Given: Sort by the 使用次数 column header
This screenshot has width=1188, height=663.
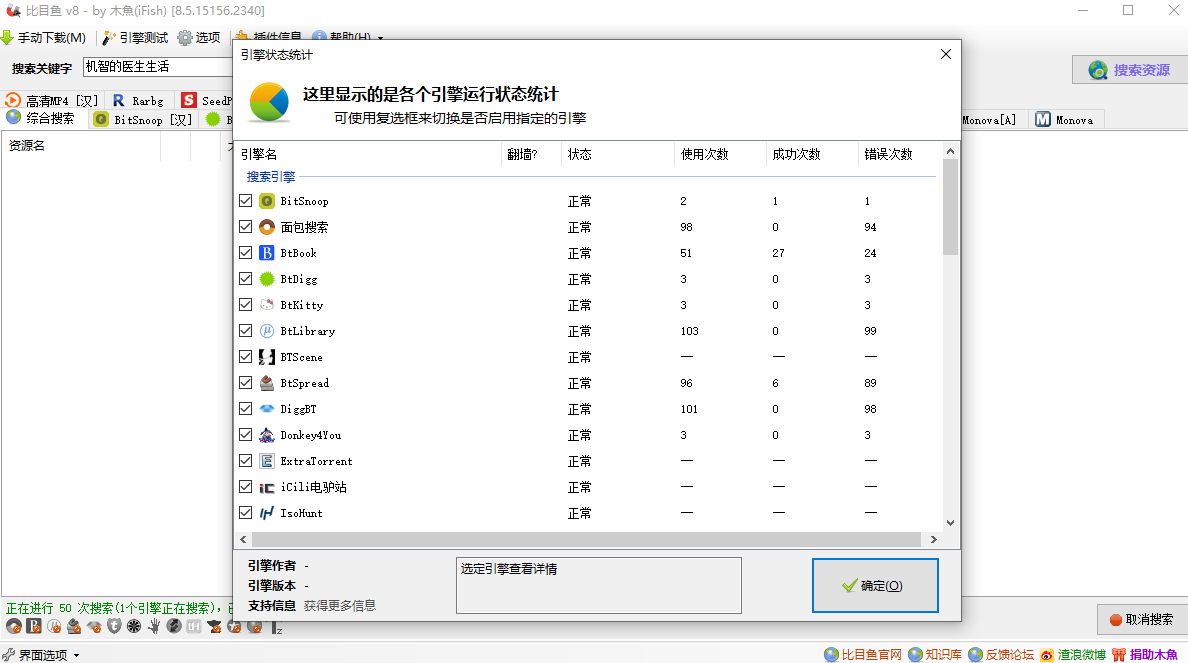Looking at the screenshot, I should (x=720, y=154).
